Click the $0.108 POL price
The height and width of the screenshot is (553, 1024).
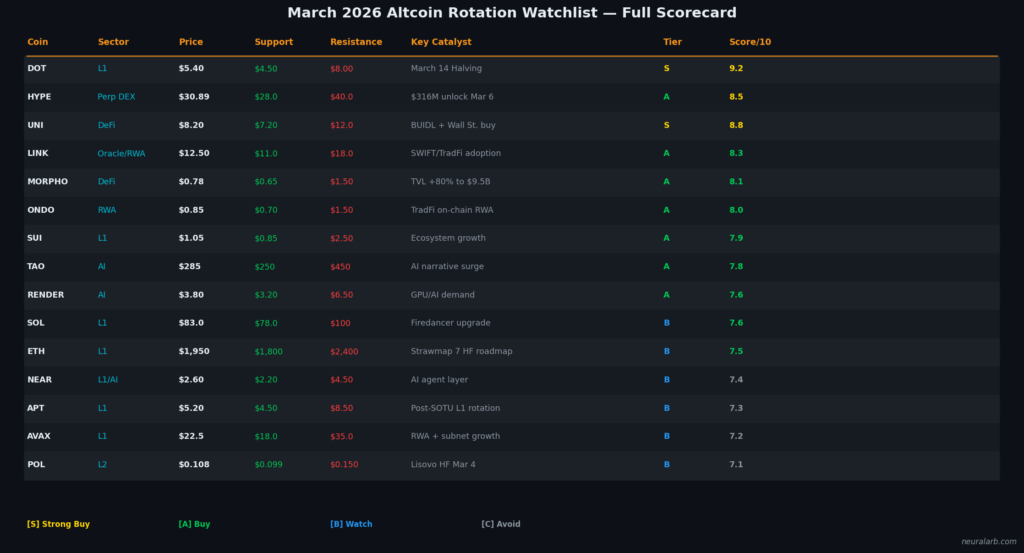coord(194,464)
